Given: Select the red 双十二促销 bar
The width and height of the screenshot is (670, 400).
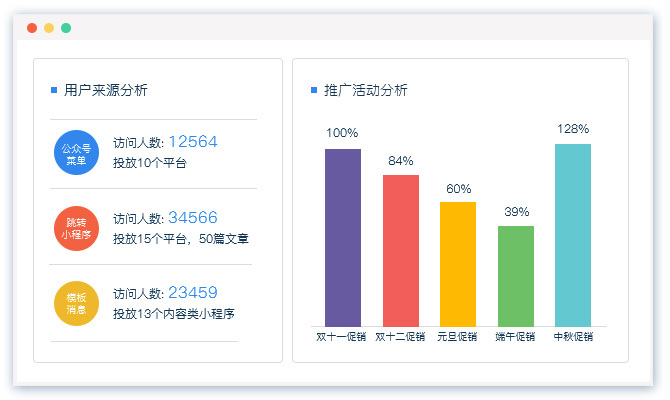Looking at the screenshot, I should point(401,250).
